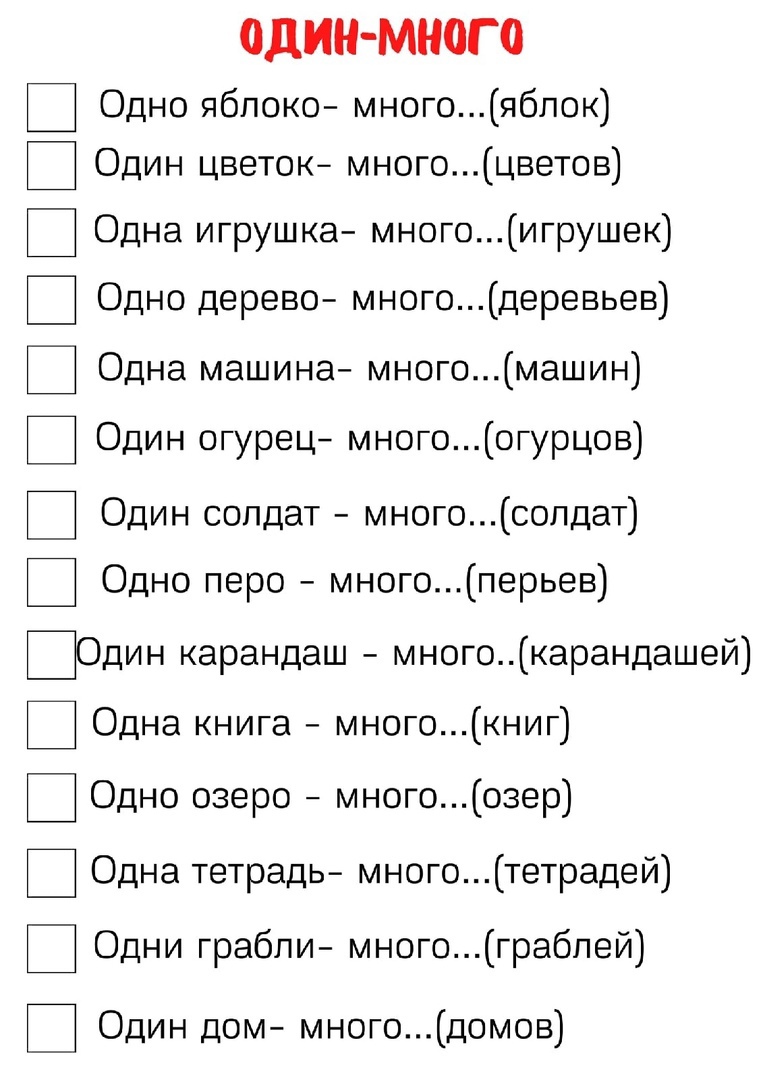The width and height of the screenshot is (763, 1080).
Task: Click the answer '(яблок)' in the first line
Action: (x=550, y=107)
